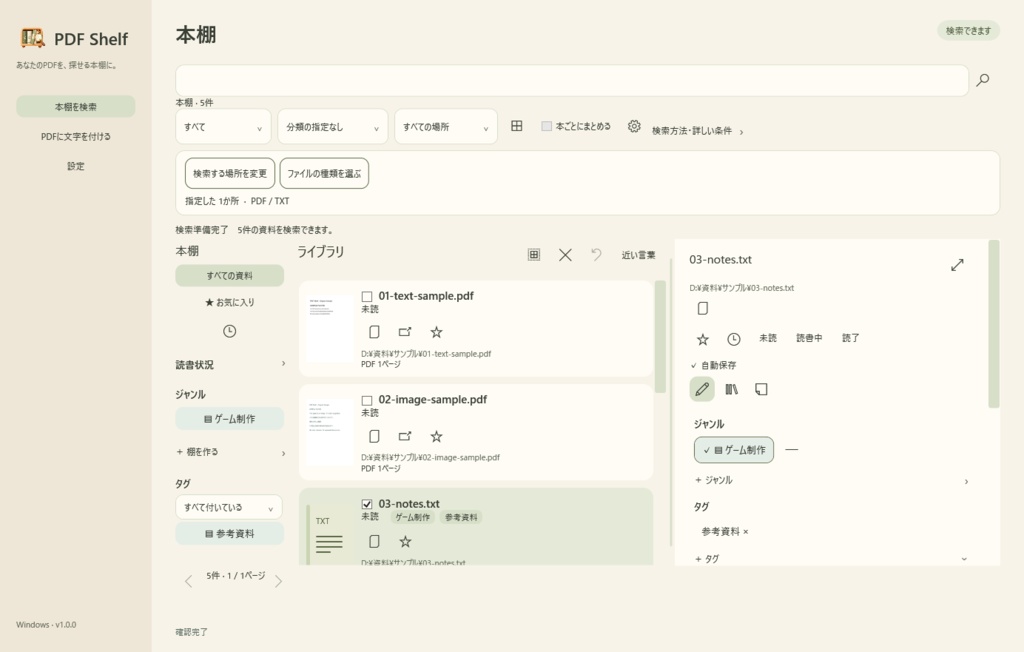This screenshot has height=652, width=1024.
Task: Favorite 02-image-sample.pdf with its star
Action: (x=436, y=436)
